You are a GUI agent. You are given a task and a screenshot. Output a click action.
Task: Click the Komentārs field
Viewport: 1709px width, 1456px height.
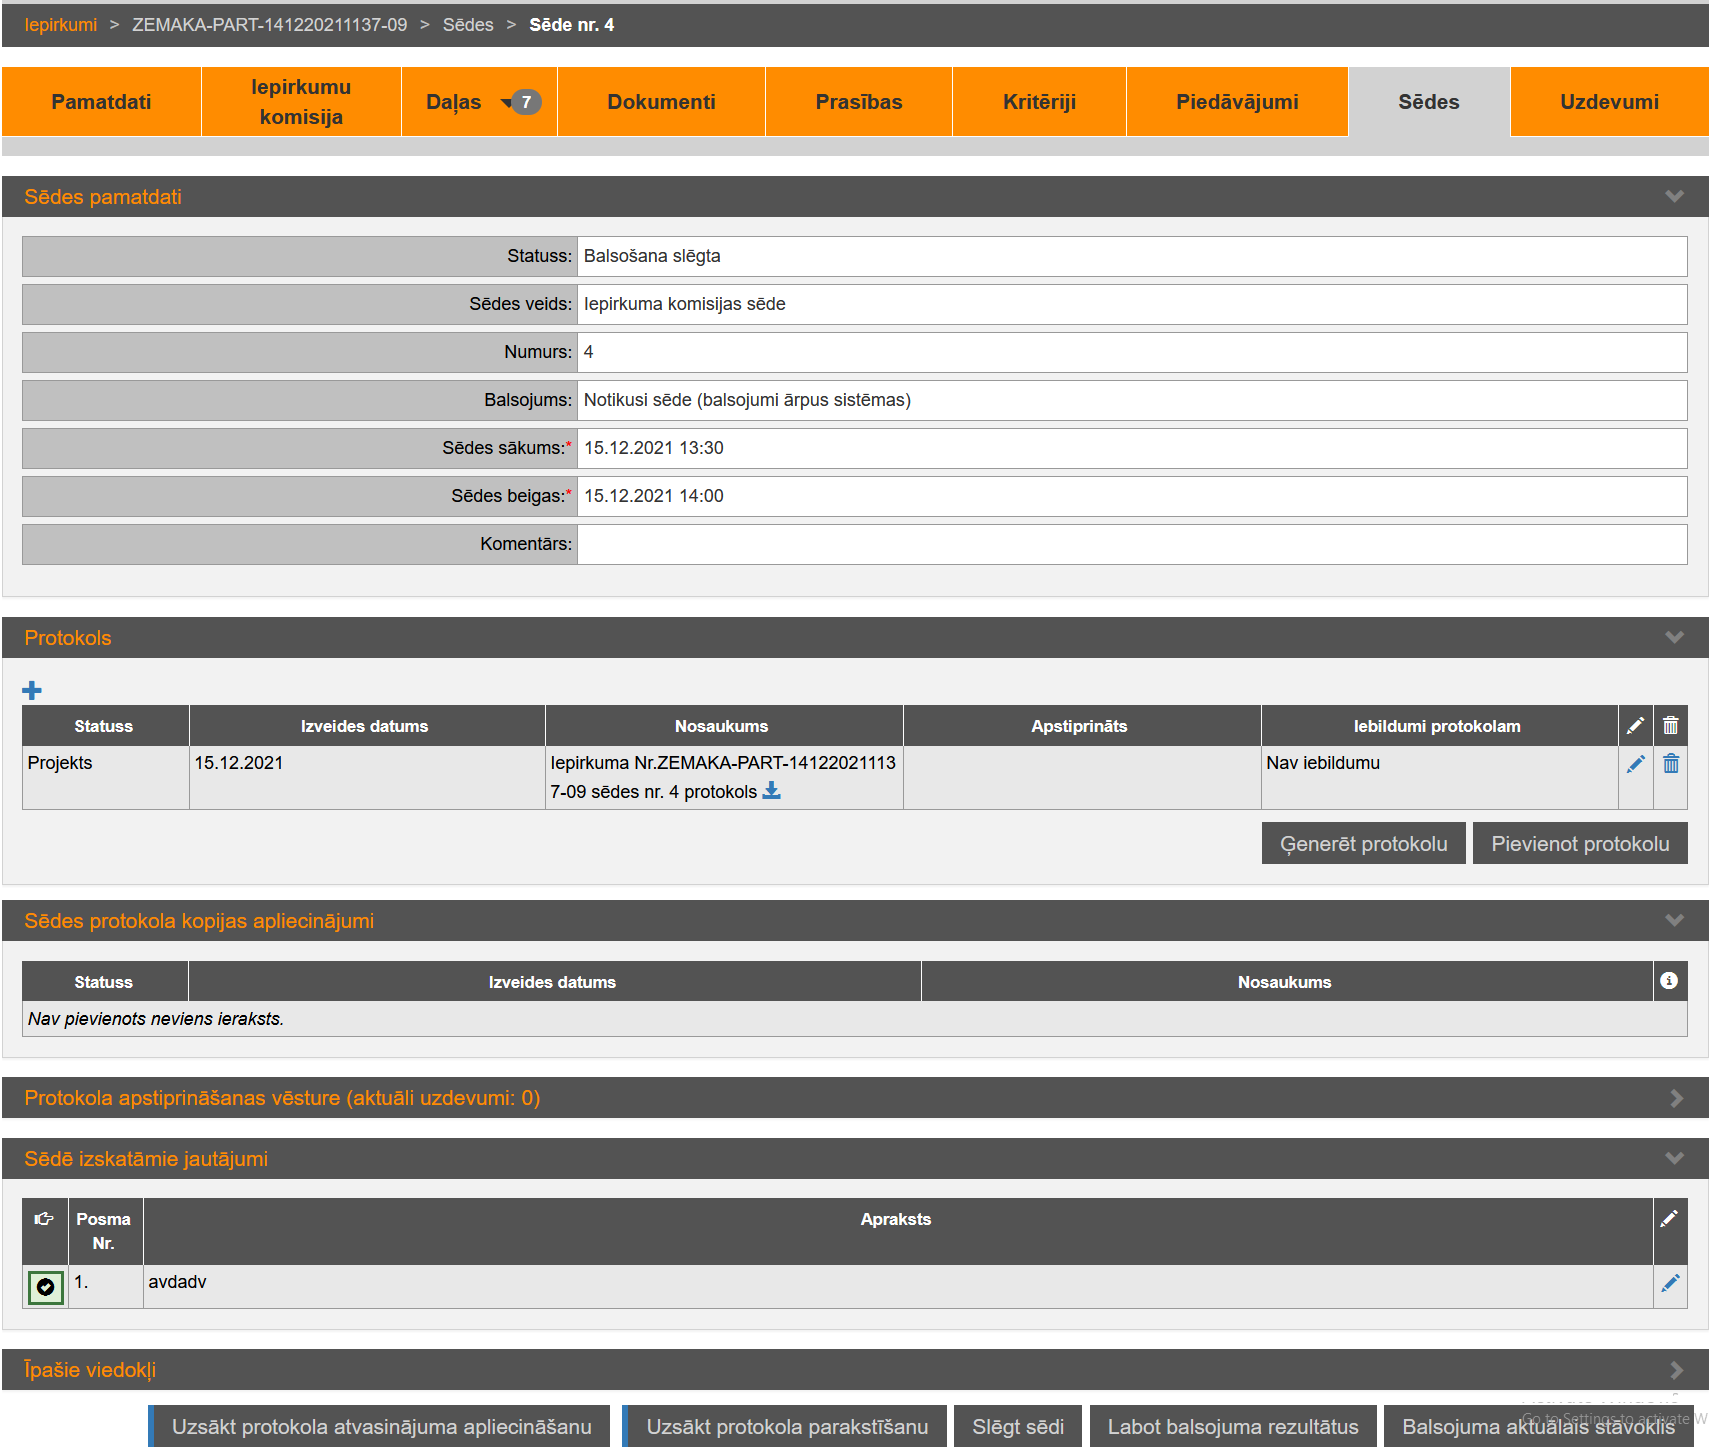[x=1131, y=544]
